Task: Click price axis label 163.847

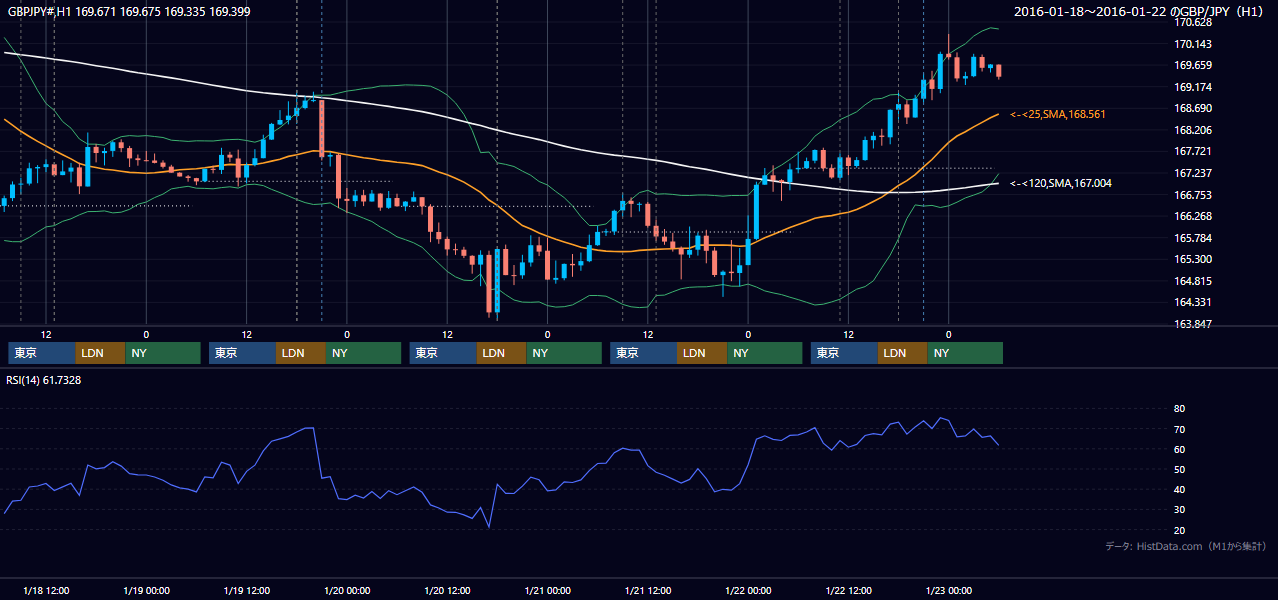Action: pyautogui.click(x=1193, y=324)
